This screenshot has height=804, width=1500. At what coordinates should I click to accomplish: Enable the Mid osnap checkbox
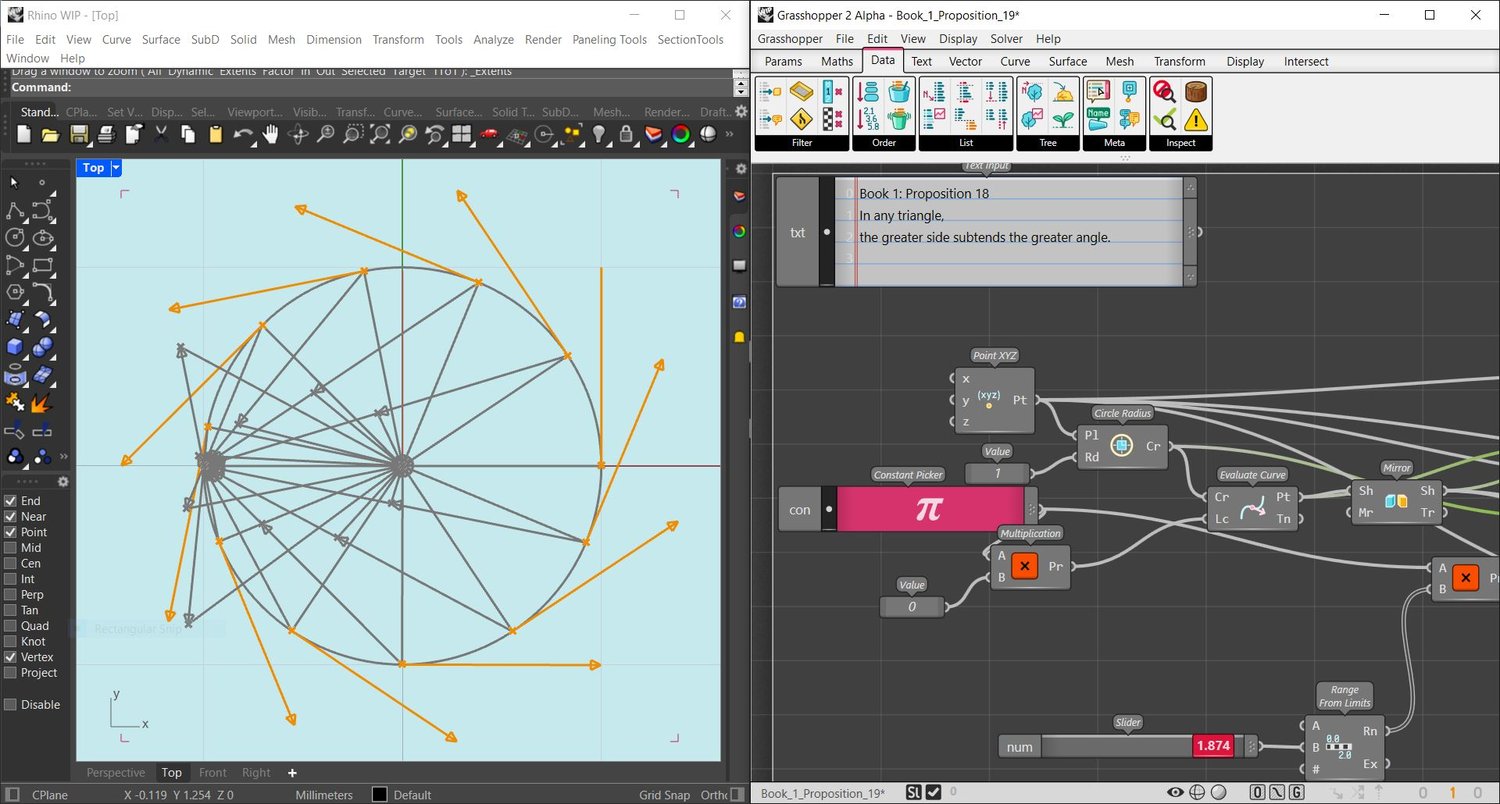10,548
